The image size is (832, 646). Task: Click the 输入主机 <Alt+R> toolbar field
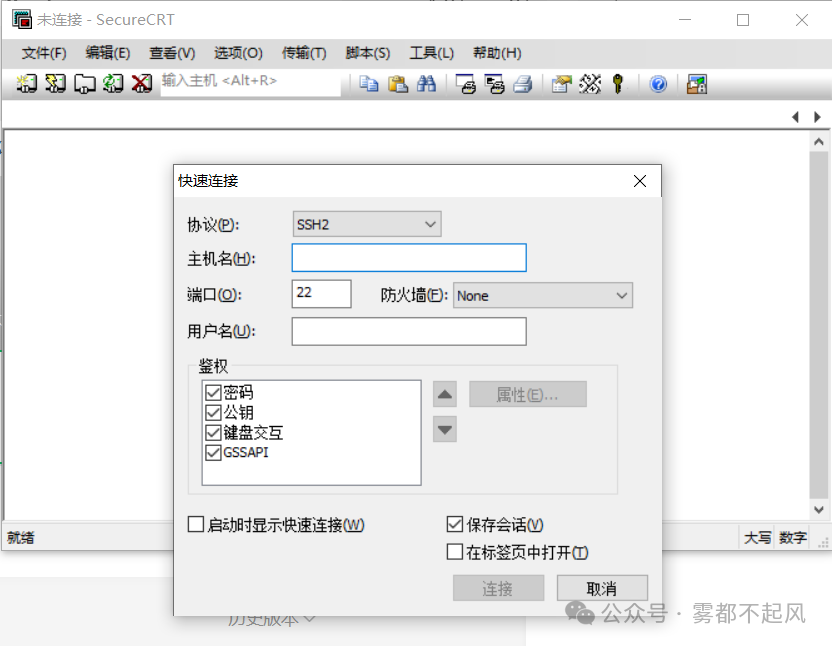coord(250,84)
